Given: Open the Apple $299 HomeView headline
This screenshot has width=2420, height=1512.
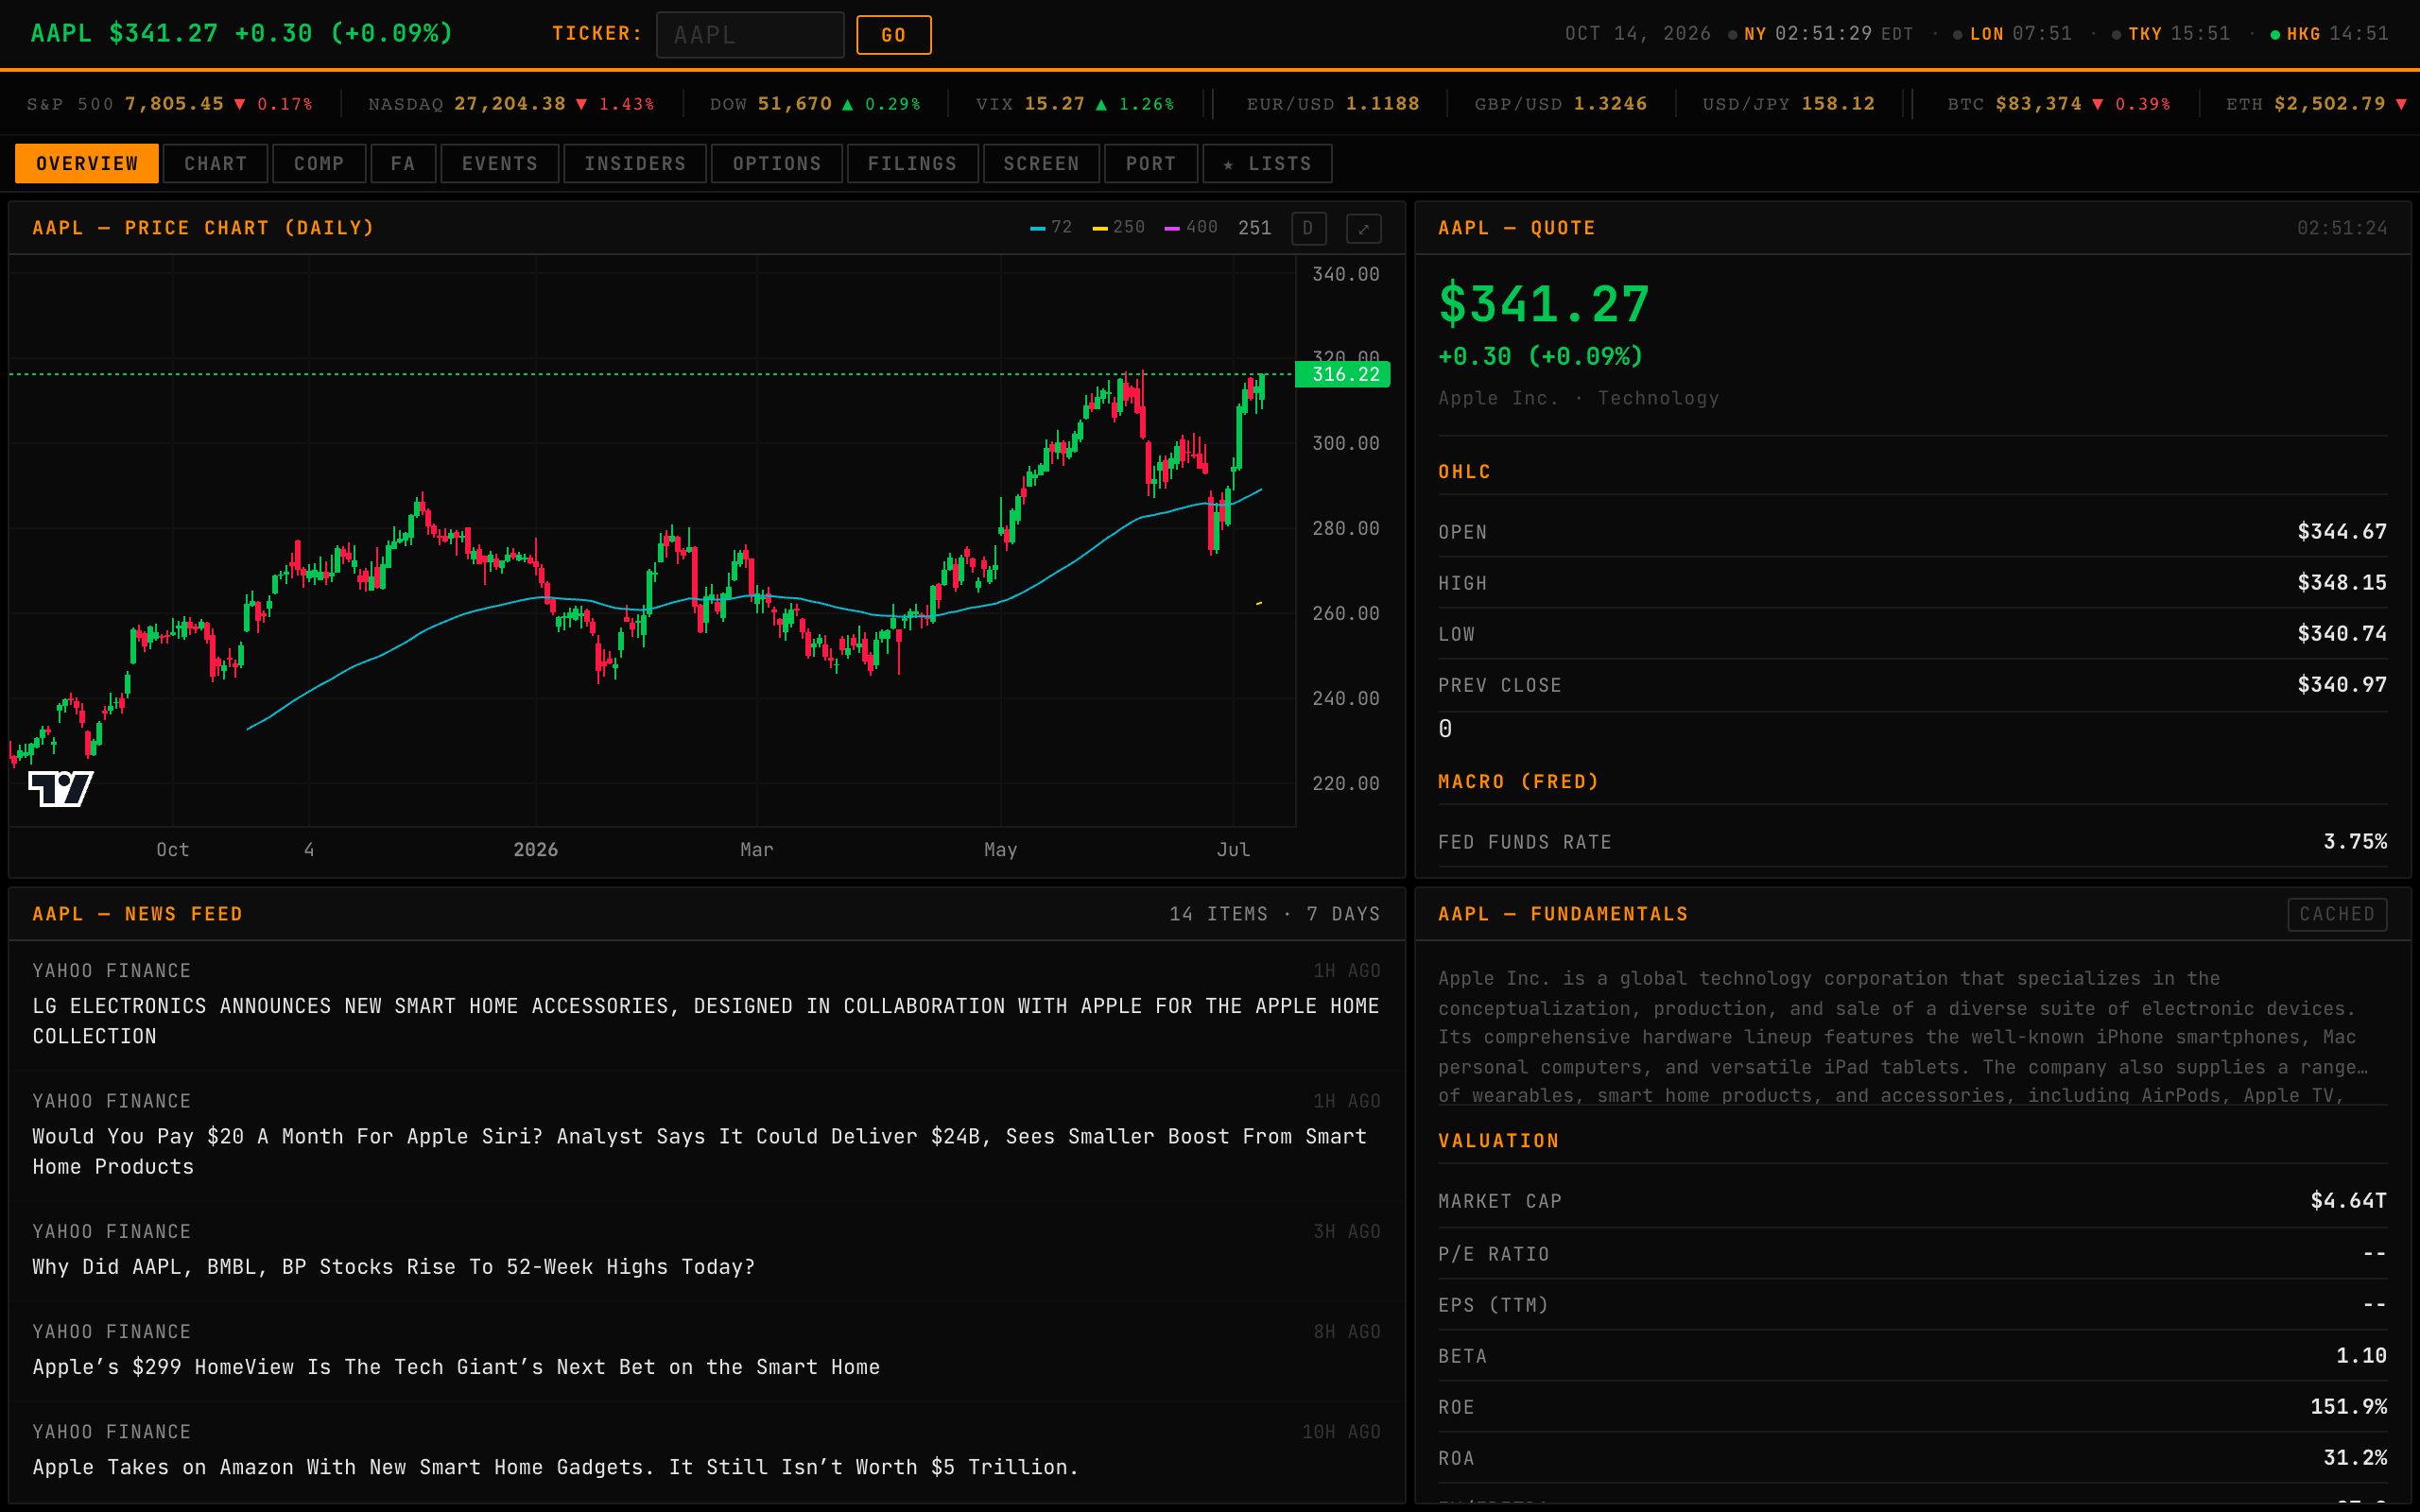Looking at the screenshot, I should point(456,1367).
